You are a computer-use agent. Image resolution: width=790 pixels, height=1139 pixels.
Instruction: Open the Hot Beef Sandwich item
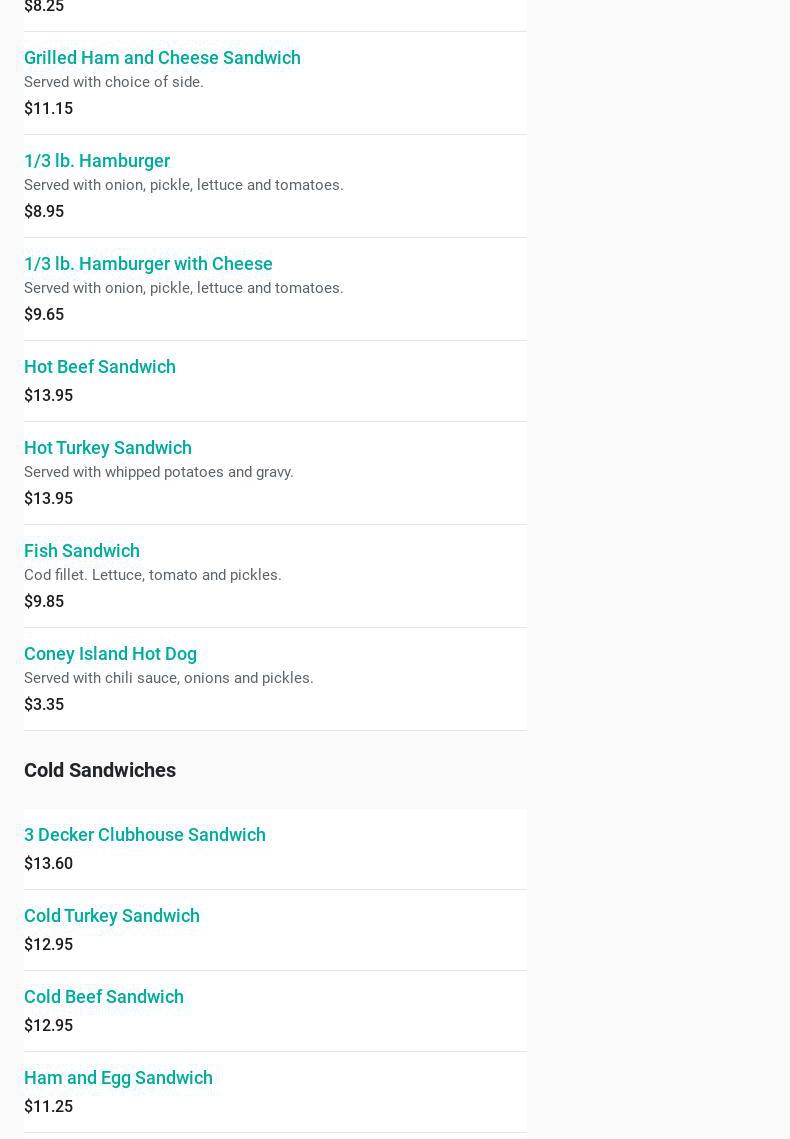click(x=100, y=367)
